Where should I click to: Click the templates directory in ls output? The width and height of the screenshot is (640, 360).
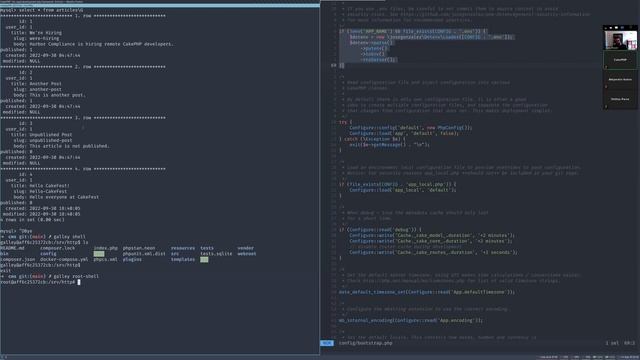coord(183,260)
